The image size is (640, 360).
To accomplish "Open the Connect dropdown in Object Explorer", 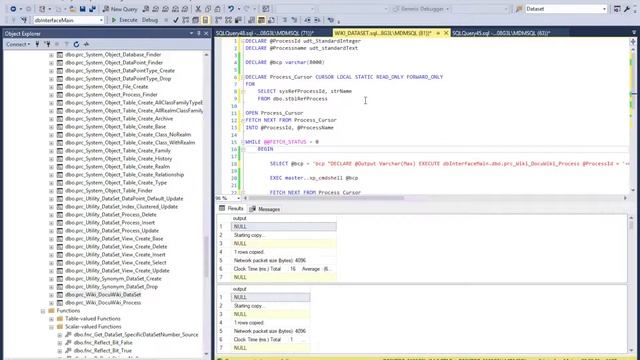I will click(x=18, y=44).
